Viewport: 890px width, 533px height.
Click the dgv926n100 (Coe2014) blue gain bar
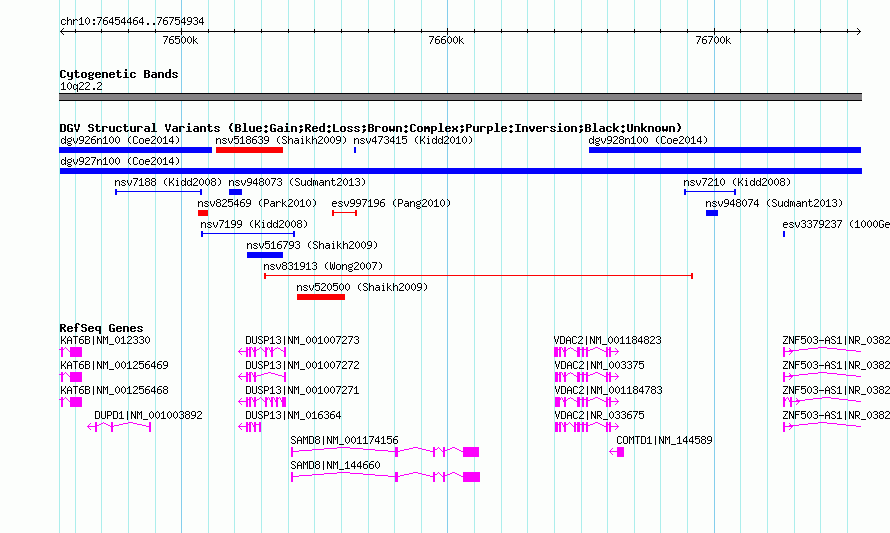136,150
